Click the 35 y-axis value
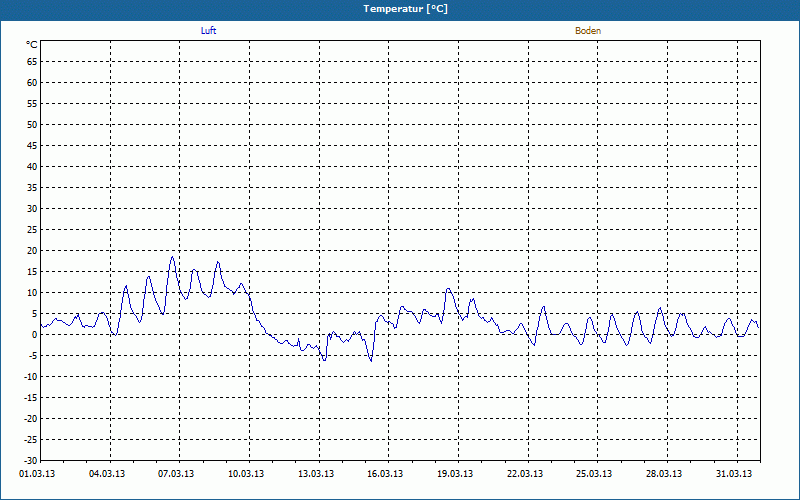Screen dimensions: 800x500 (x=32, y=188)
